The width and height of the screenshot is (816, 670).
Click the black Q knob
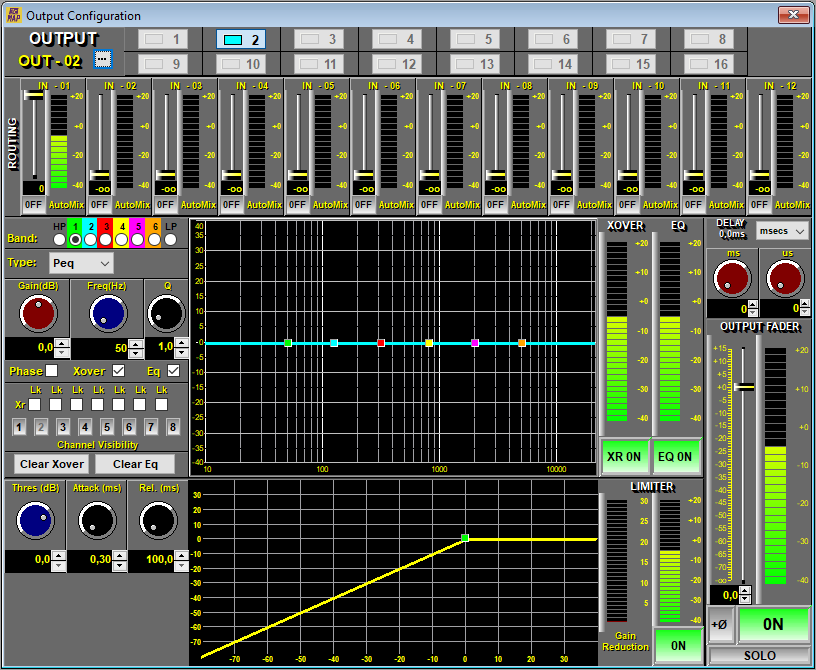[165, 314]
